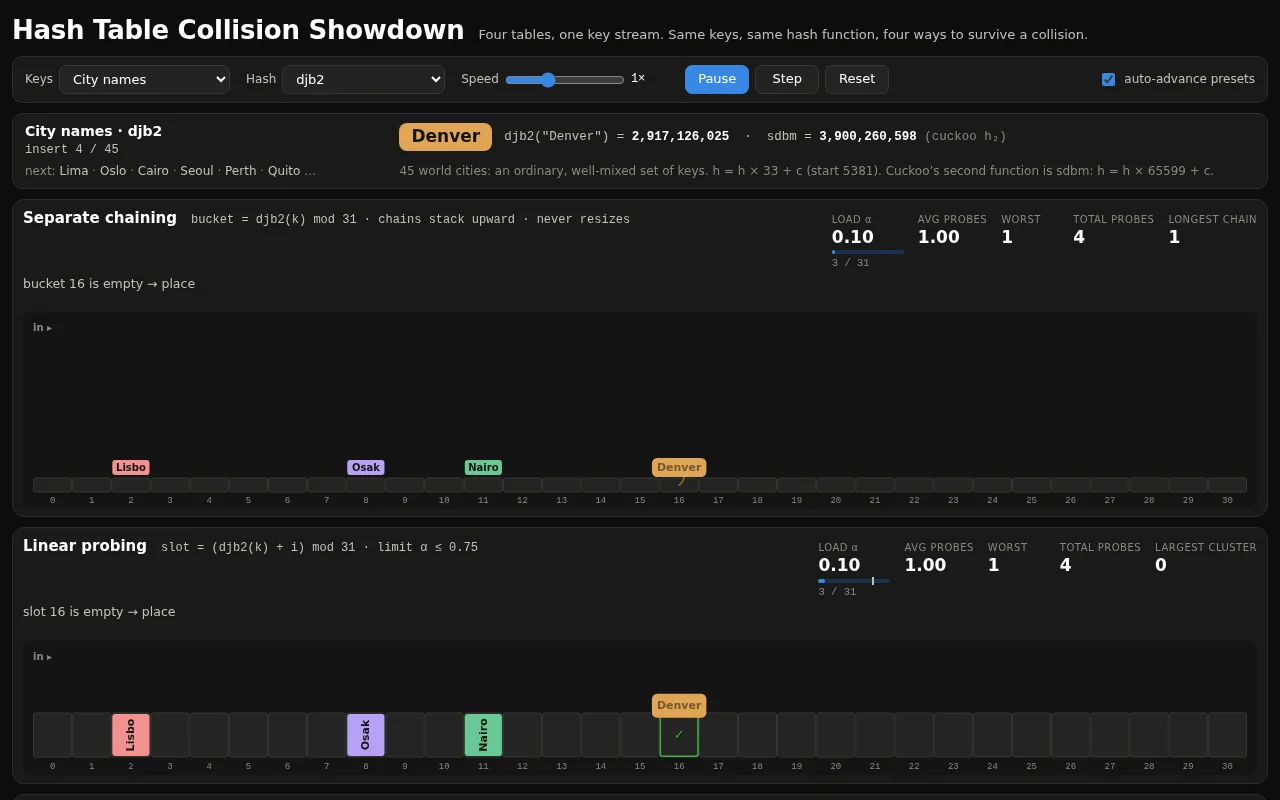The image size is (1280, 800).
Task: Click the Linear probing load progress bar
Action: coord(854,580)
